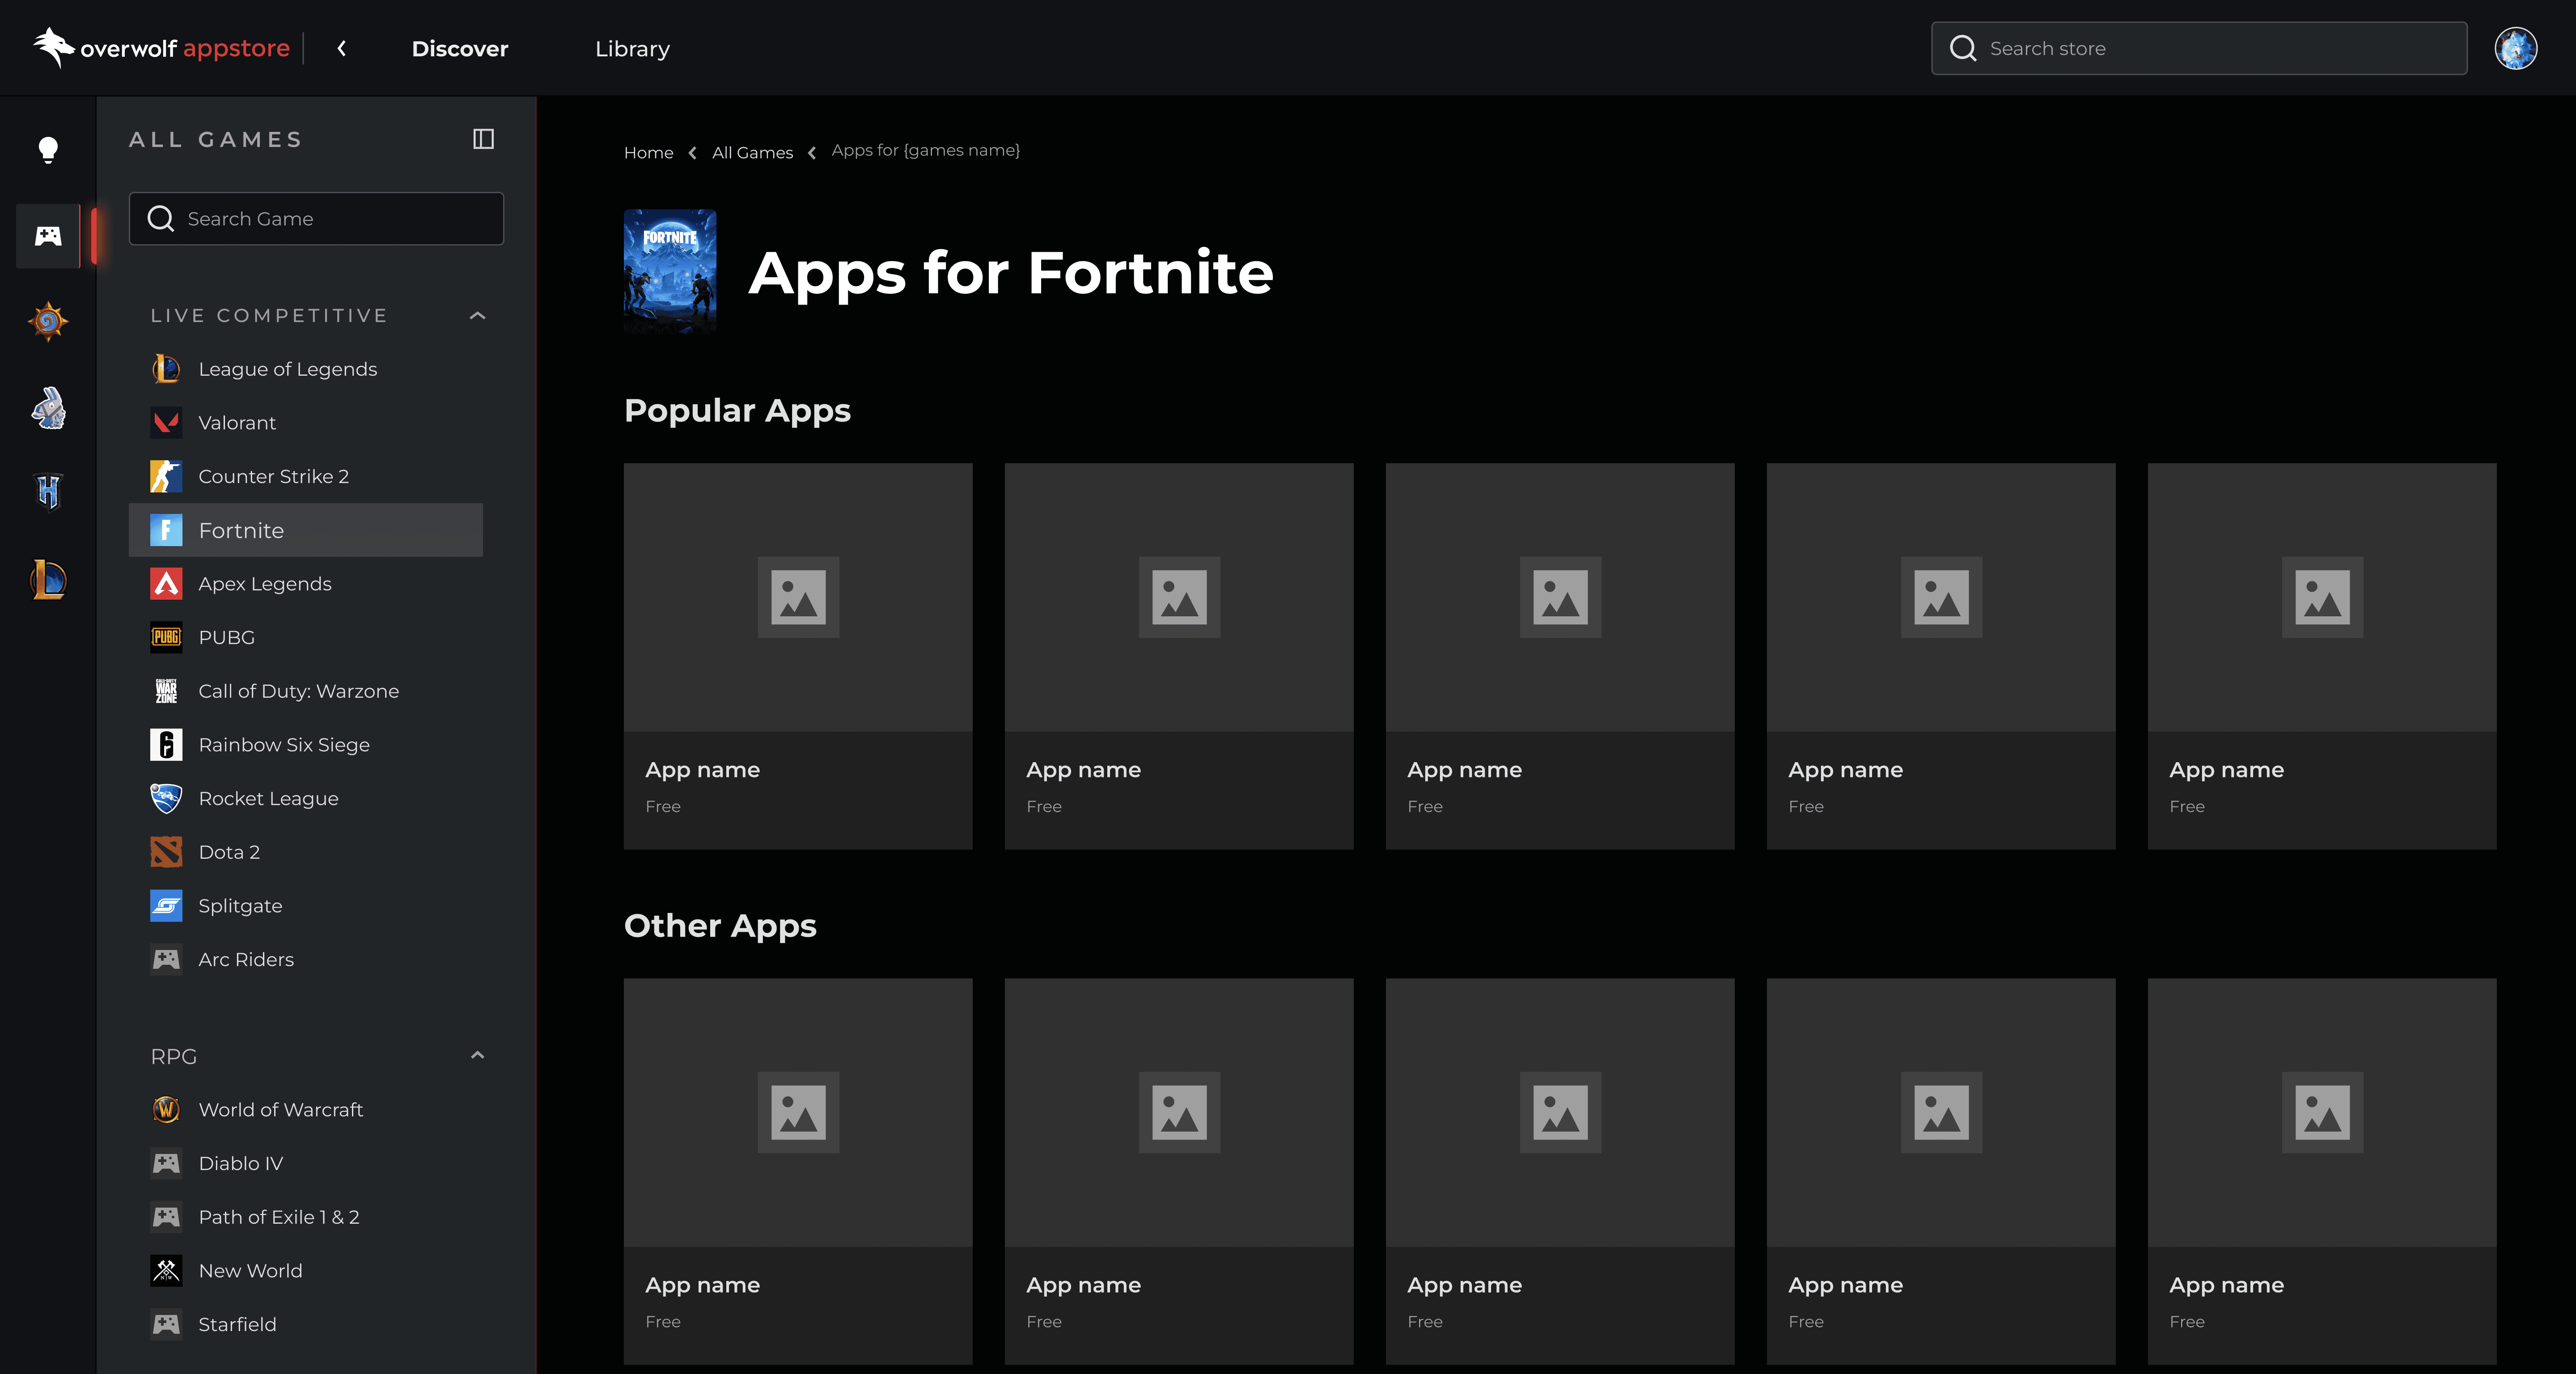
Task: Open the Fortnite llama icon in left rail
Action: point(48,408)
